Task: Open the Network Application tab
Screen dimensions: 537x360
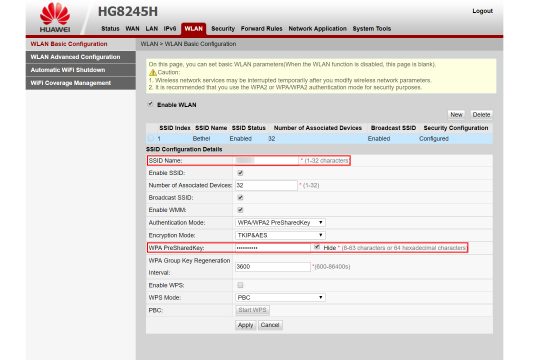Action: coord(317,28)
